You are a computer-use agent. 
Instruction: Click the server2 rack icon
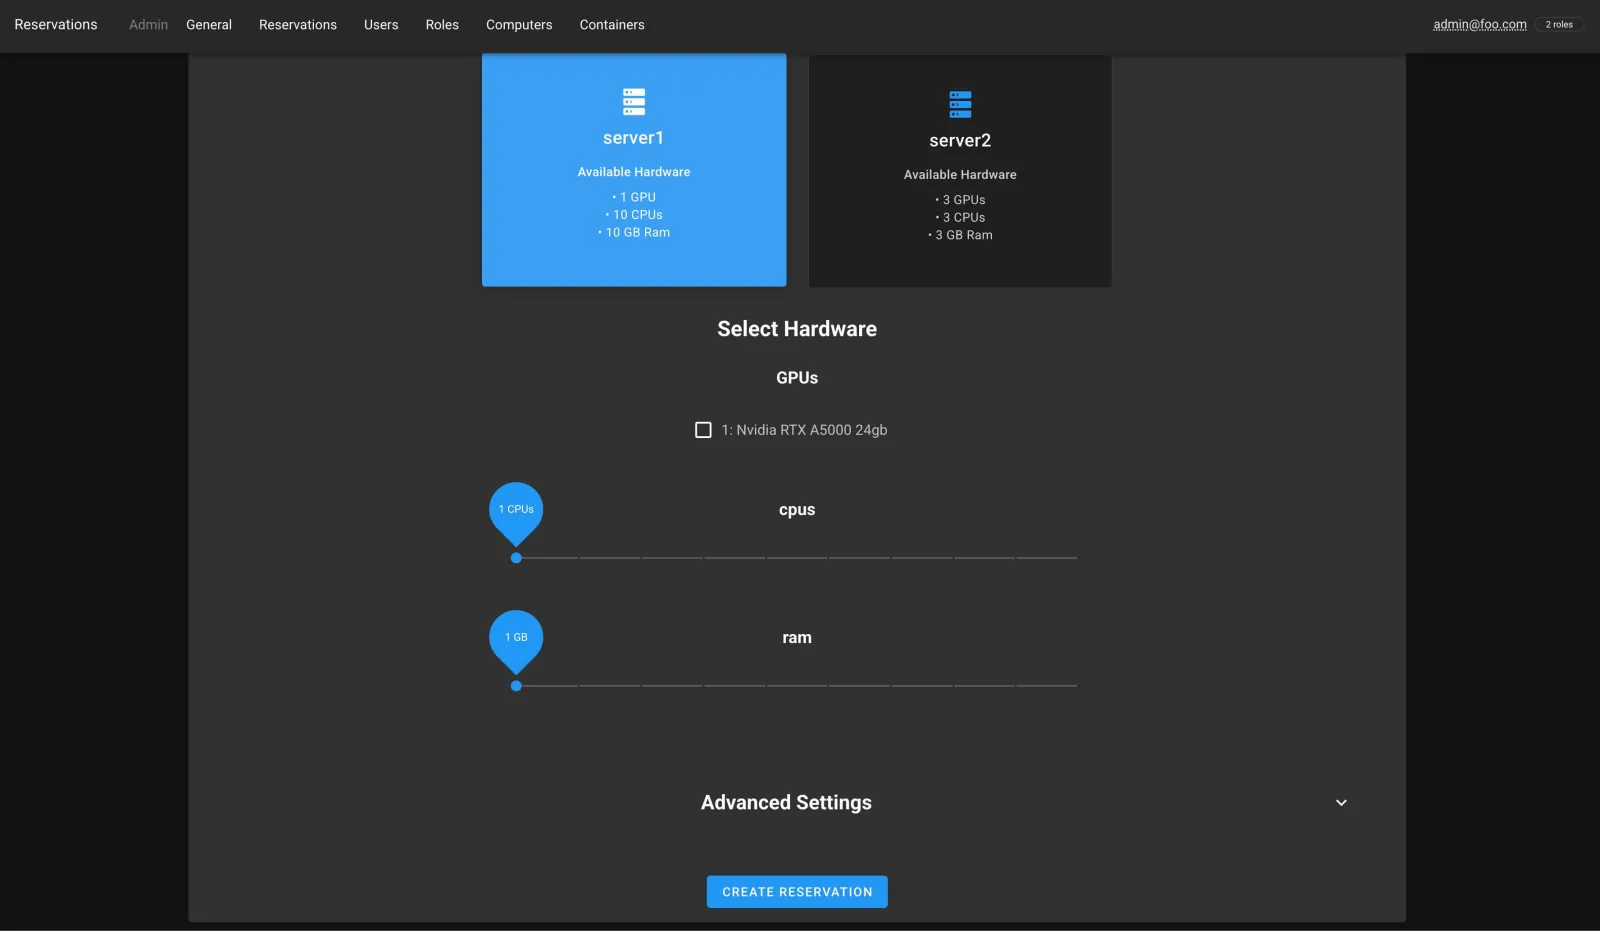pos(960,104)
